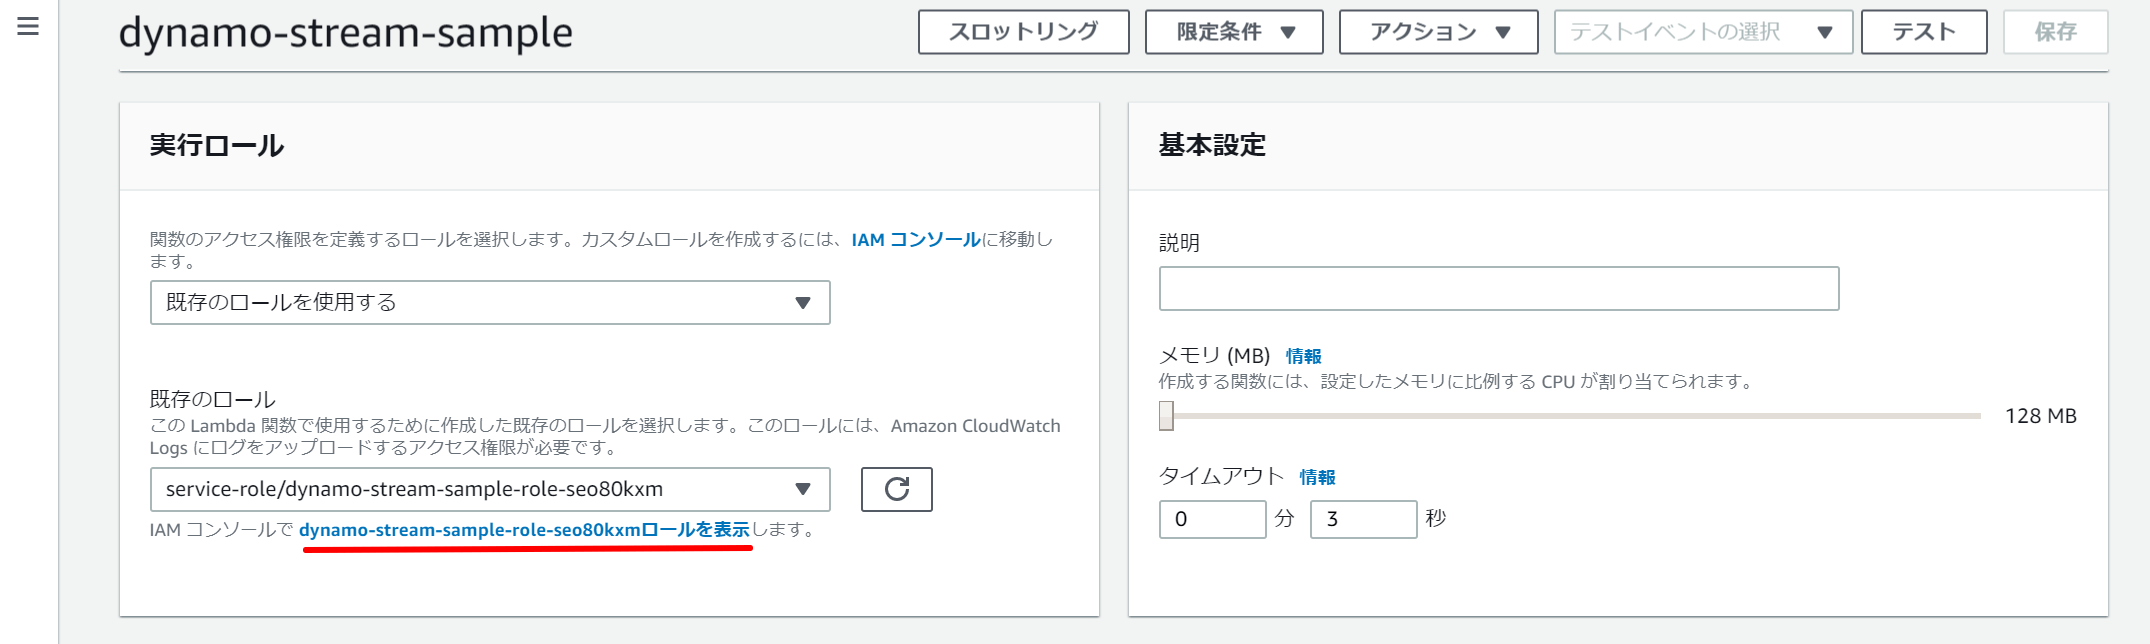Click the スロットリング button
Viewport: 2150px width, 644px height.
coord(1023,32)
